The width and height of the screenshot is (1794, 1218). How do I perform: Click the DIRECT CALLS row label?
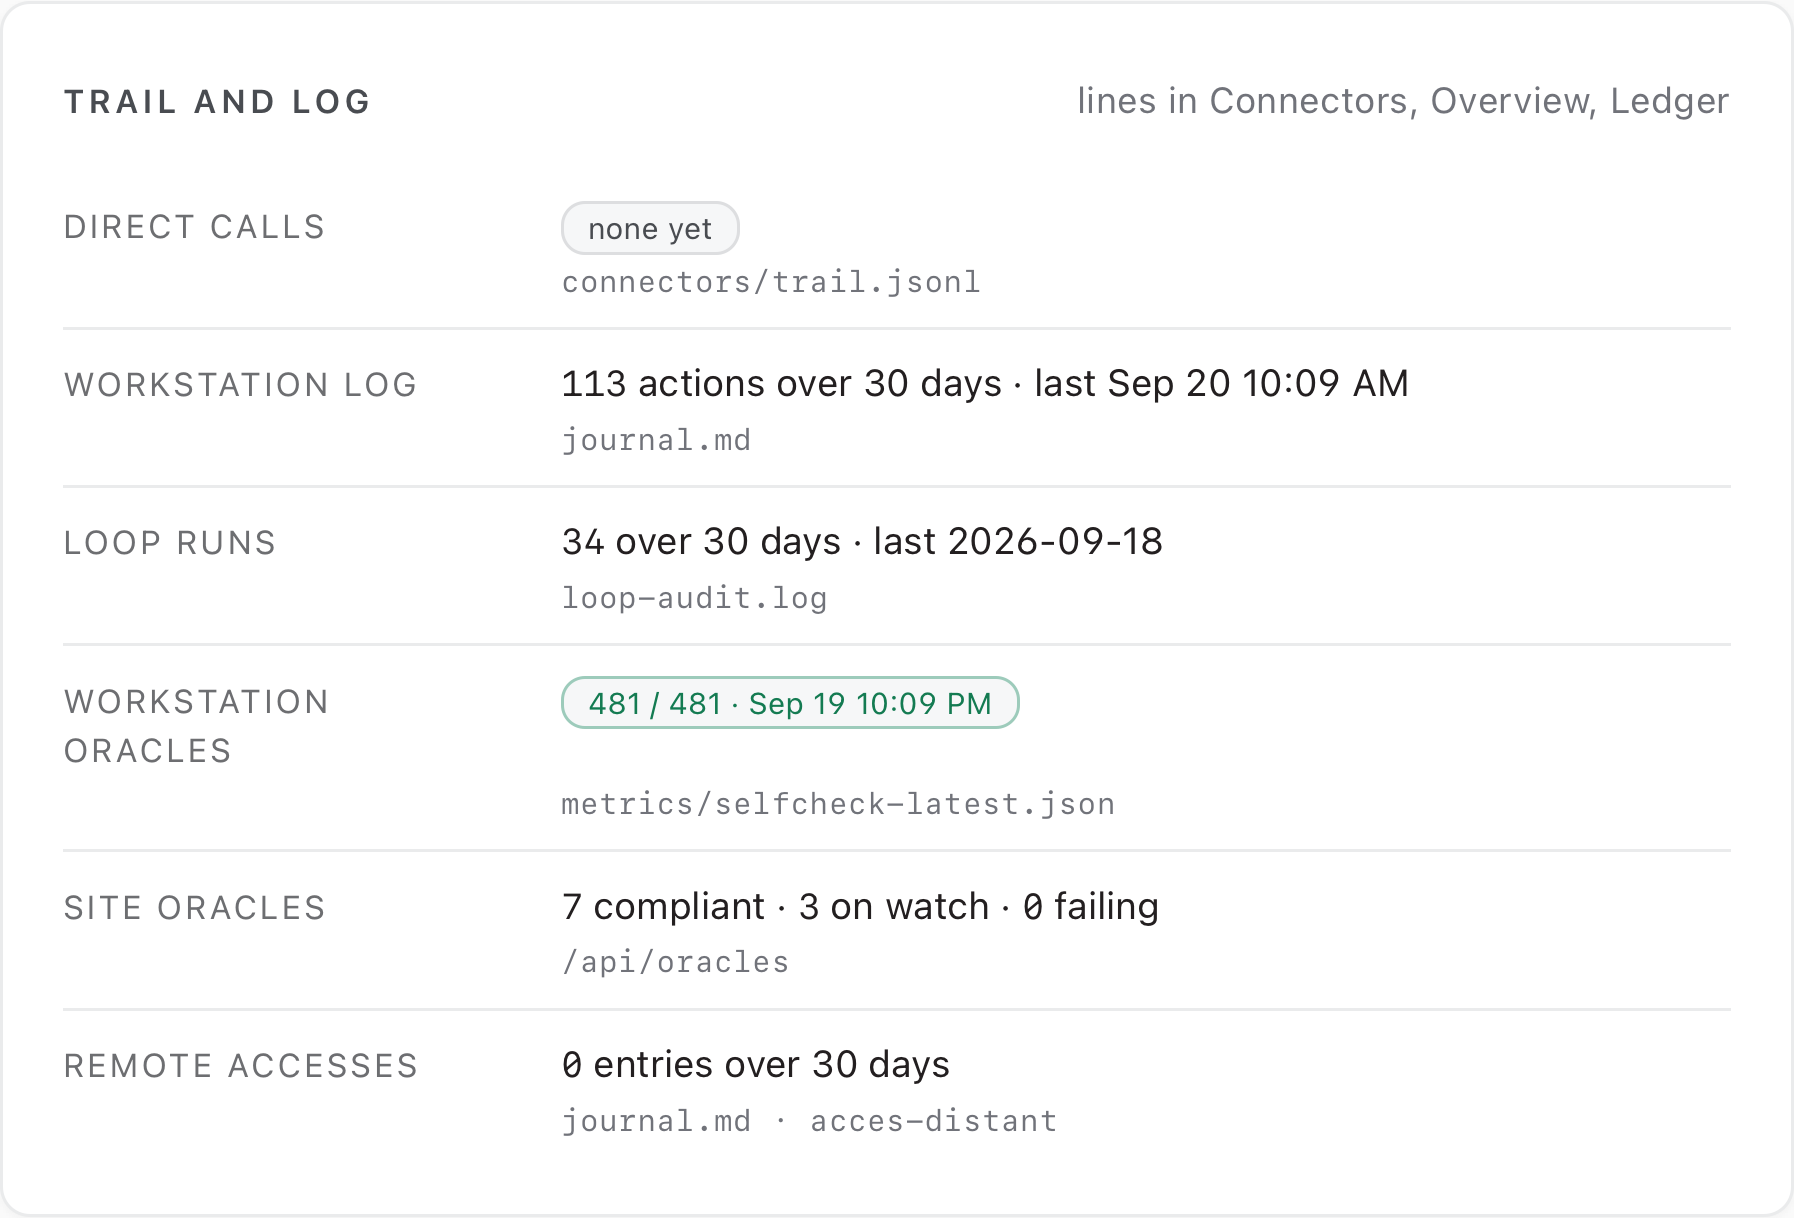[195, 227]
